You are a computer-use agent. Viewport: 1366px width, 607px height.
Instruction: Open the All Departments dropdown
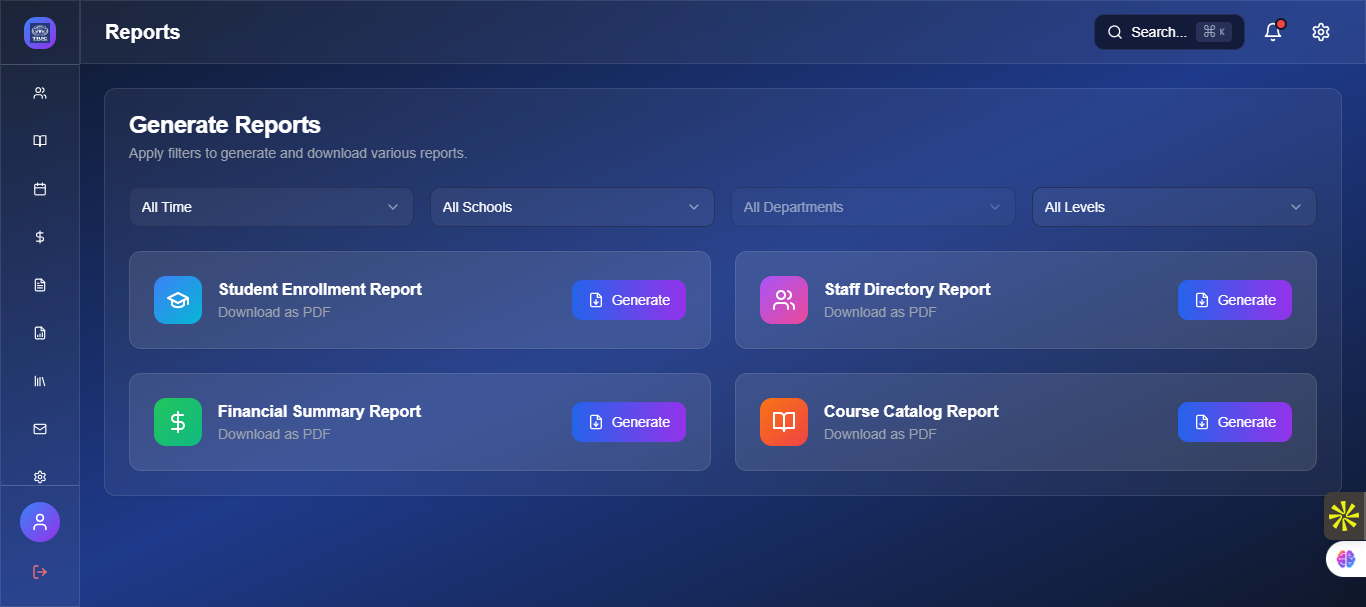[x=873, y=207]
